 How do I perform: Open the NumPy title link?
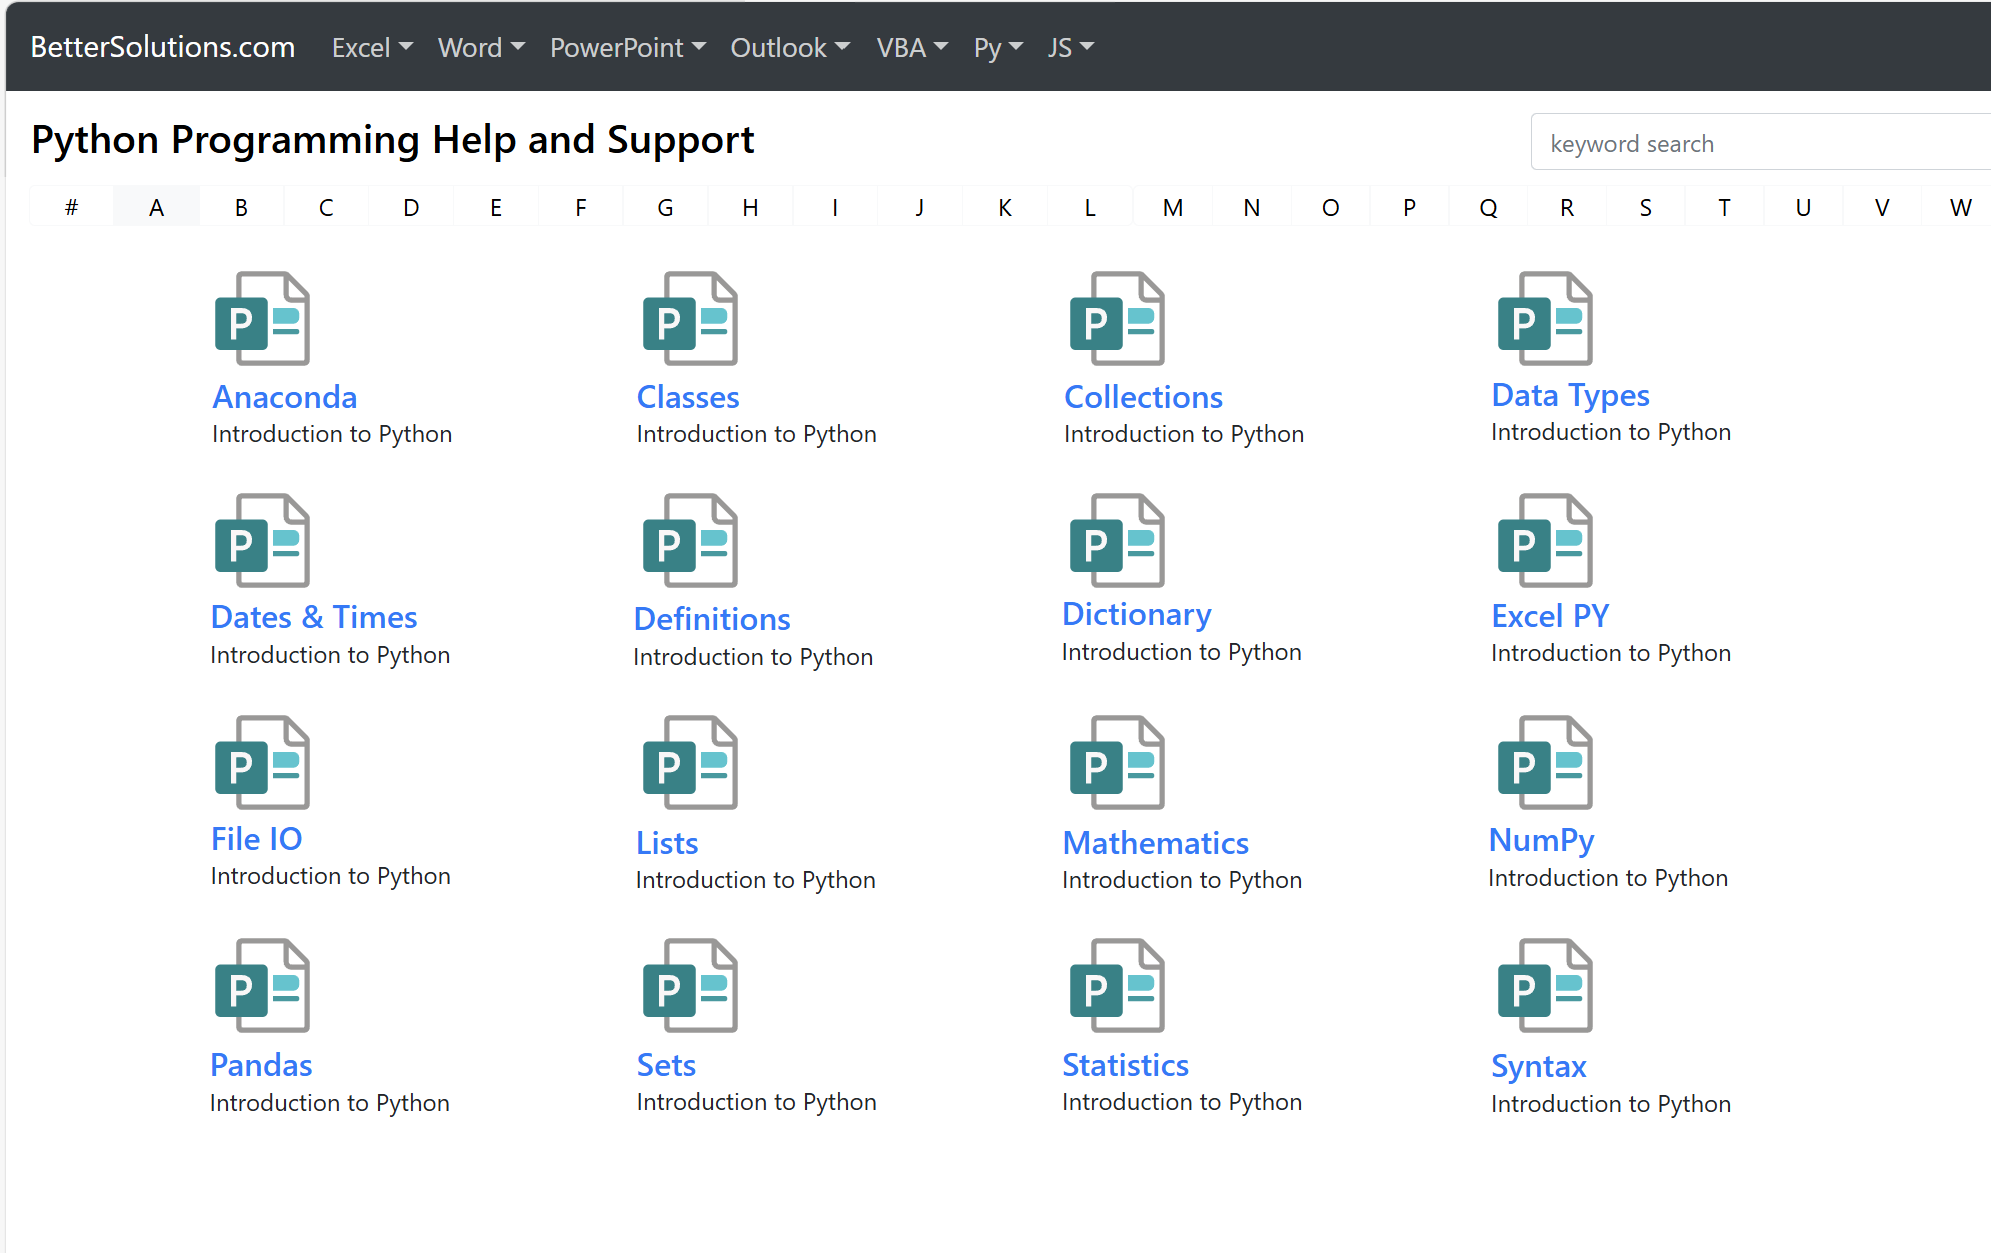click(1541, 841)
